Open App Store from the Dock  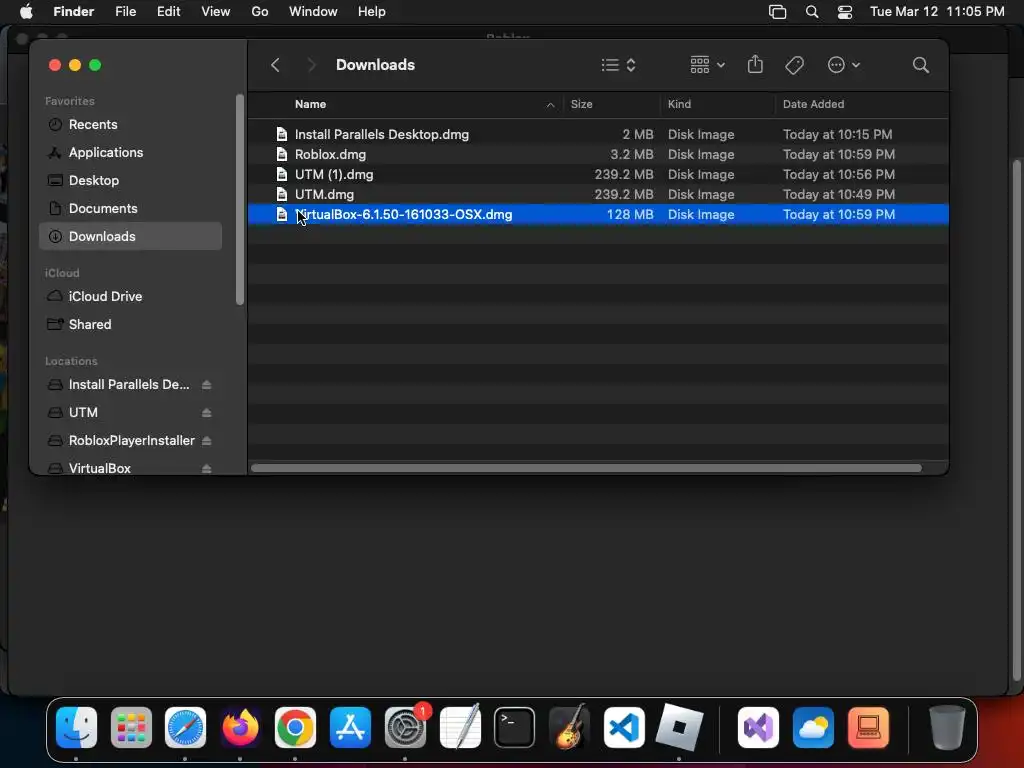coord(350,727)
